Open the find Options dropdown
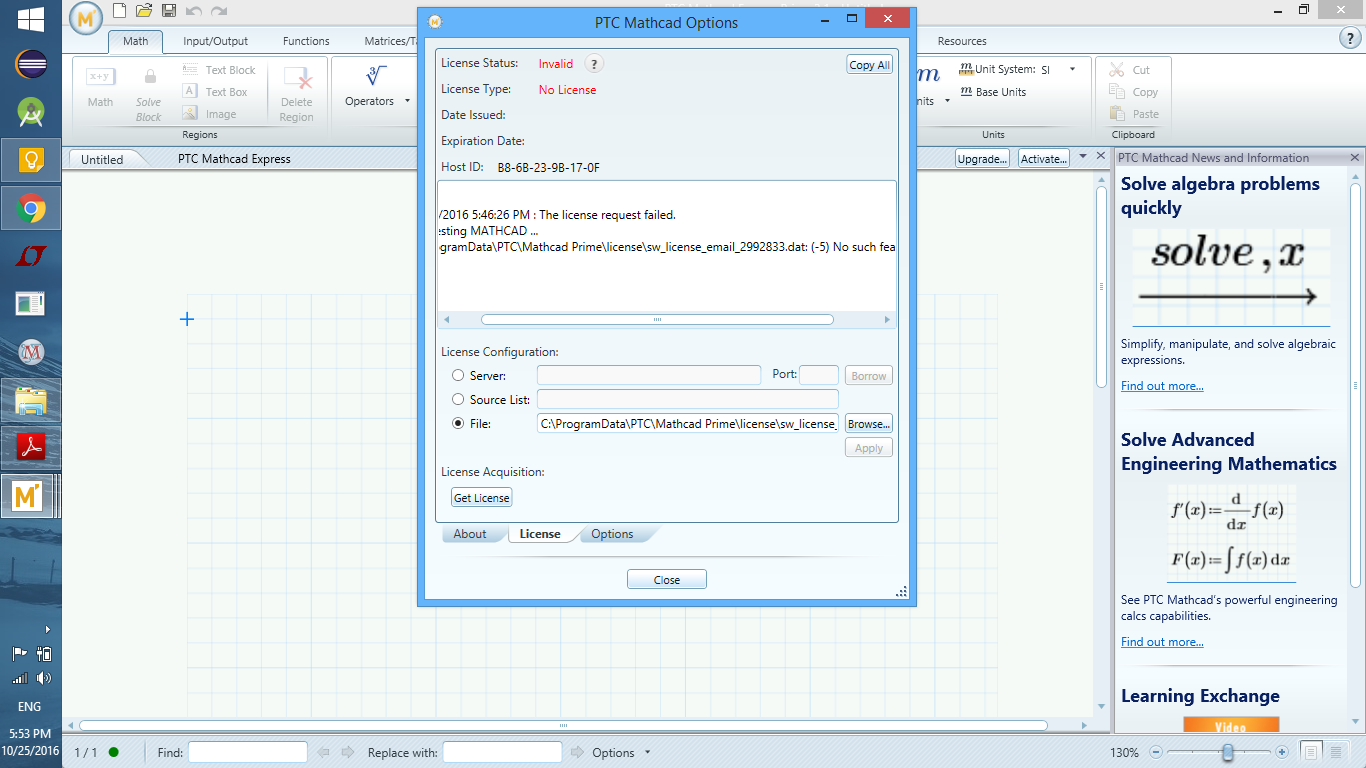The width and height of the screenshot is (1366, 768). point(648,752)
